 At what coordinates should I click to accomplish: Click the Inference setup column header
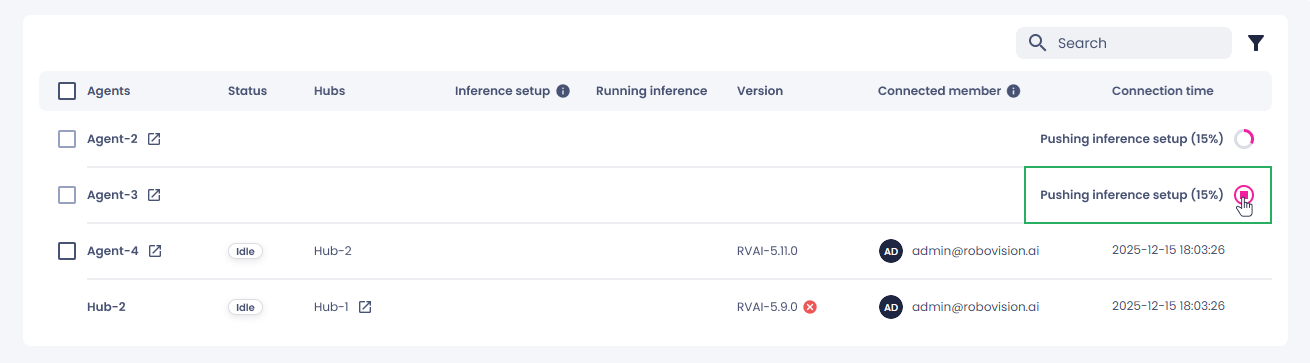502,91
